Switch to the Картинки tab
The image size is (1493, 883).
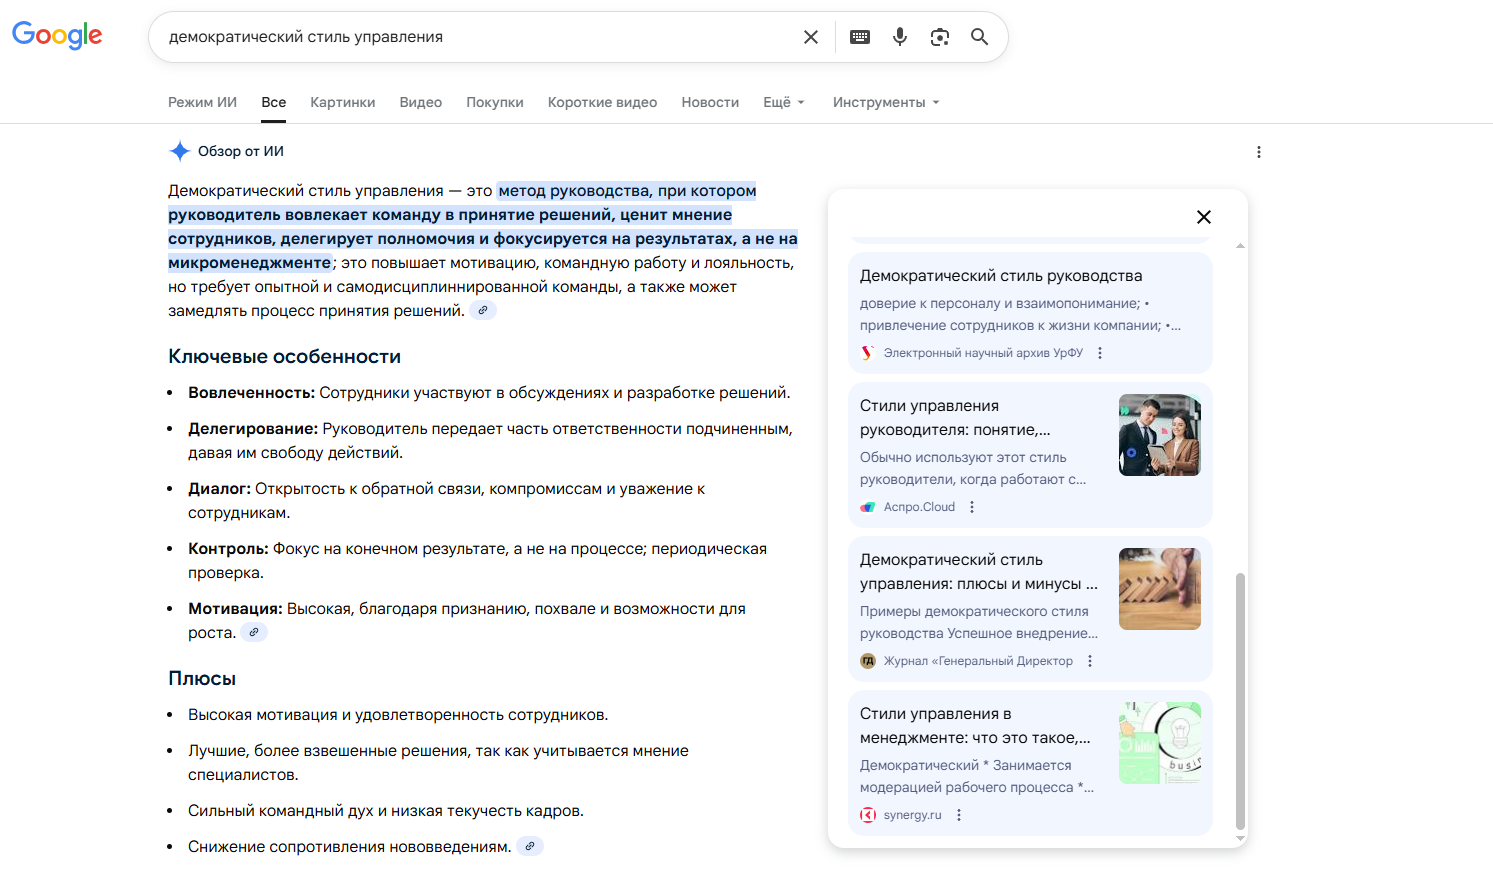(x=342, y=102)
